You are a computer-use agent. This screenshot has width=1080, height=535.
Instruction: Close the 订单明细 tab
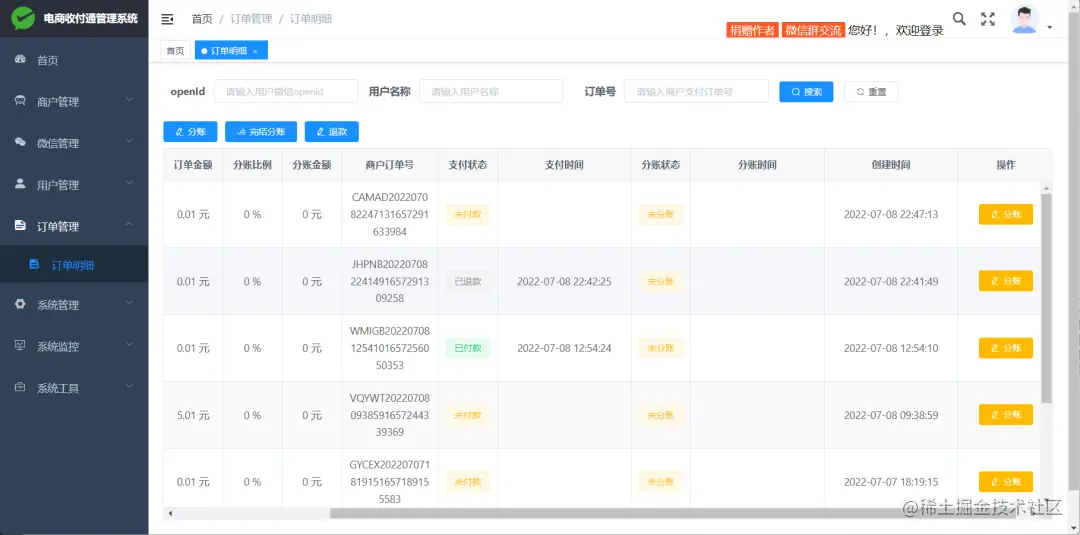[x=255, y=51]
